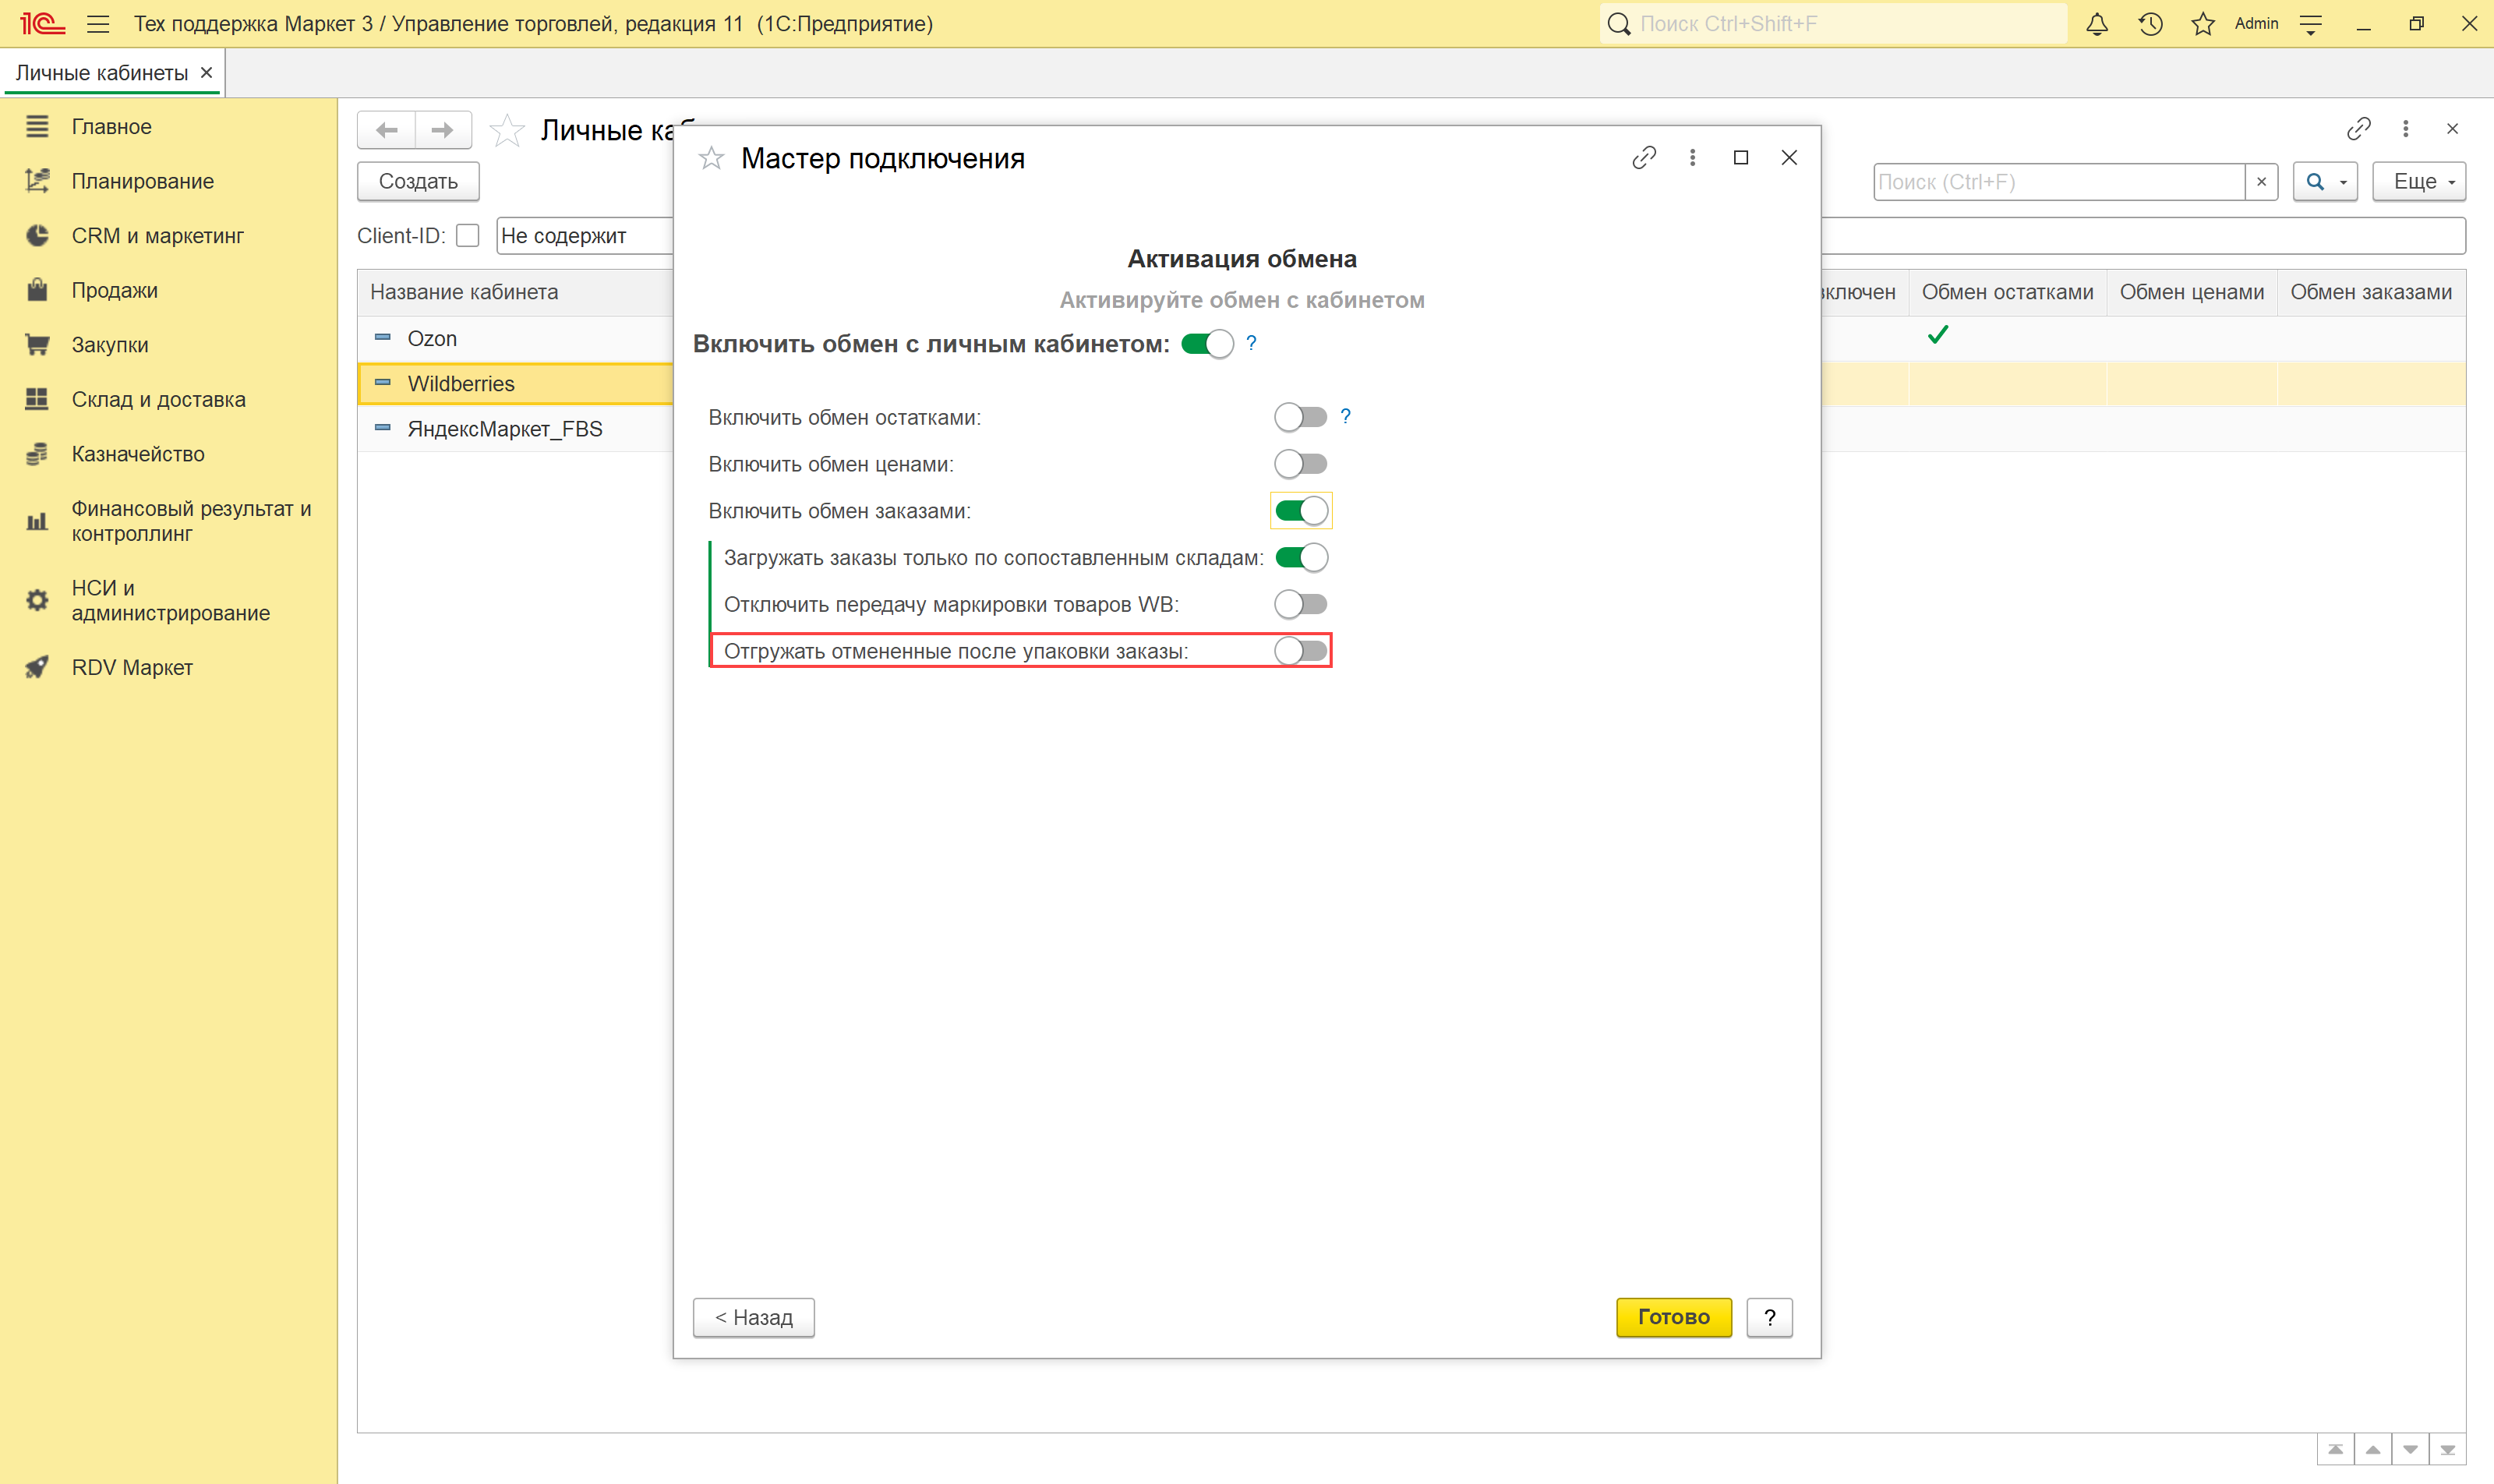Screen dimensions: 2494x1484
Task: Open the notifications bell icon
Action: pyautogui.click(x=2096, y=24)
